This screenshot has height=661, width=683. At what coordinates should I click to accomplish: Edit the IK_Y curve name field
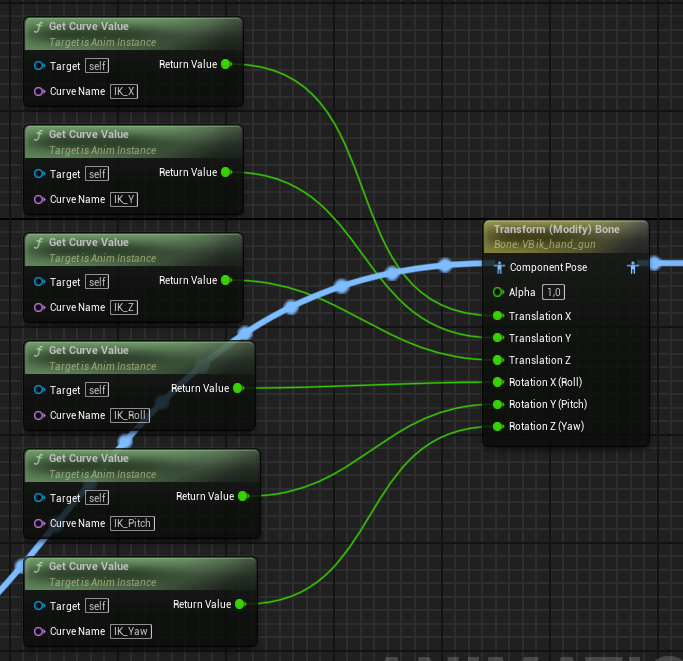point(124,200)
